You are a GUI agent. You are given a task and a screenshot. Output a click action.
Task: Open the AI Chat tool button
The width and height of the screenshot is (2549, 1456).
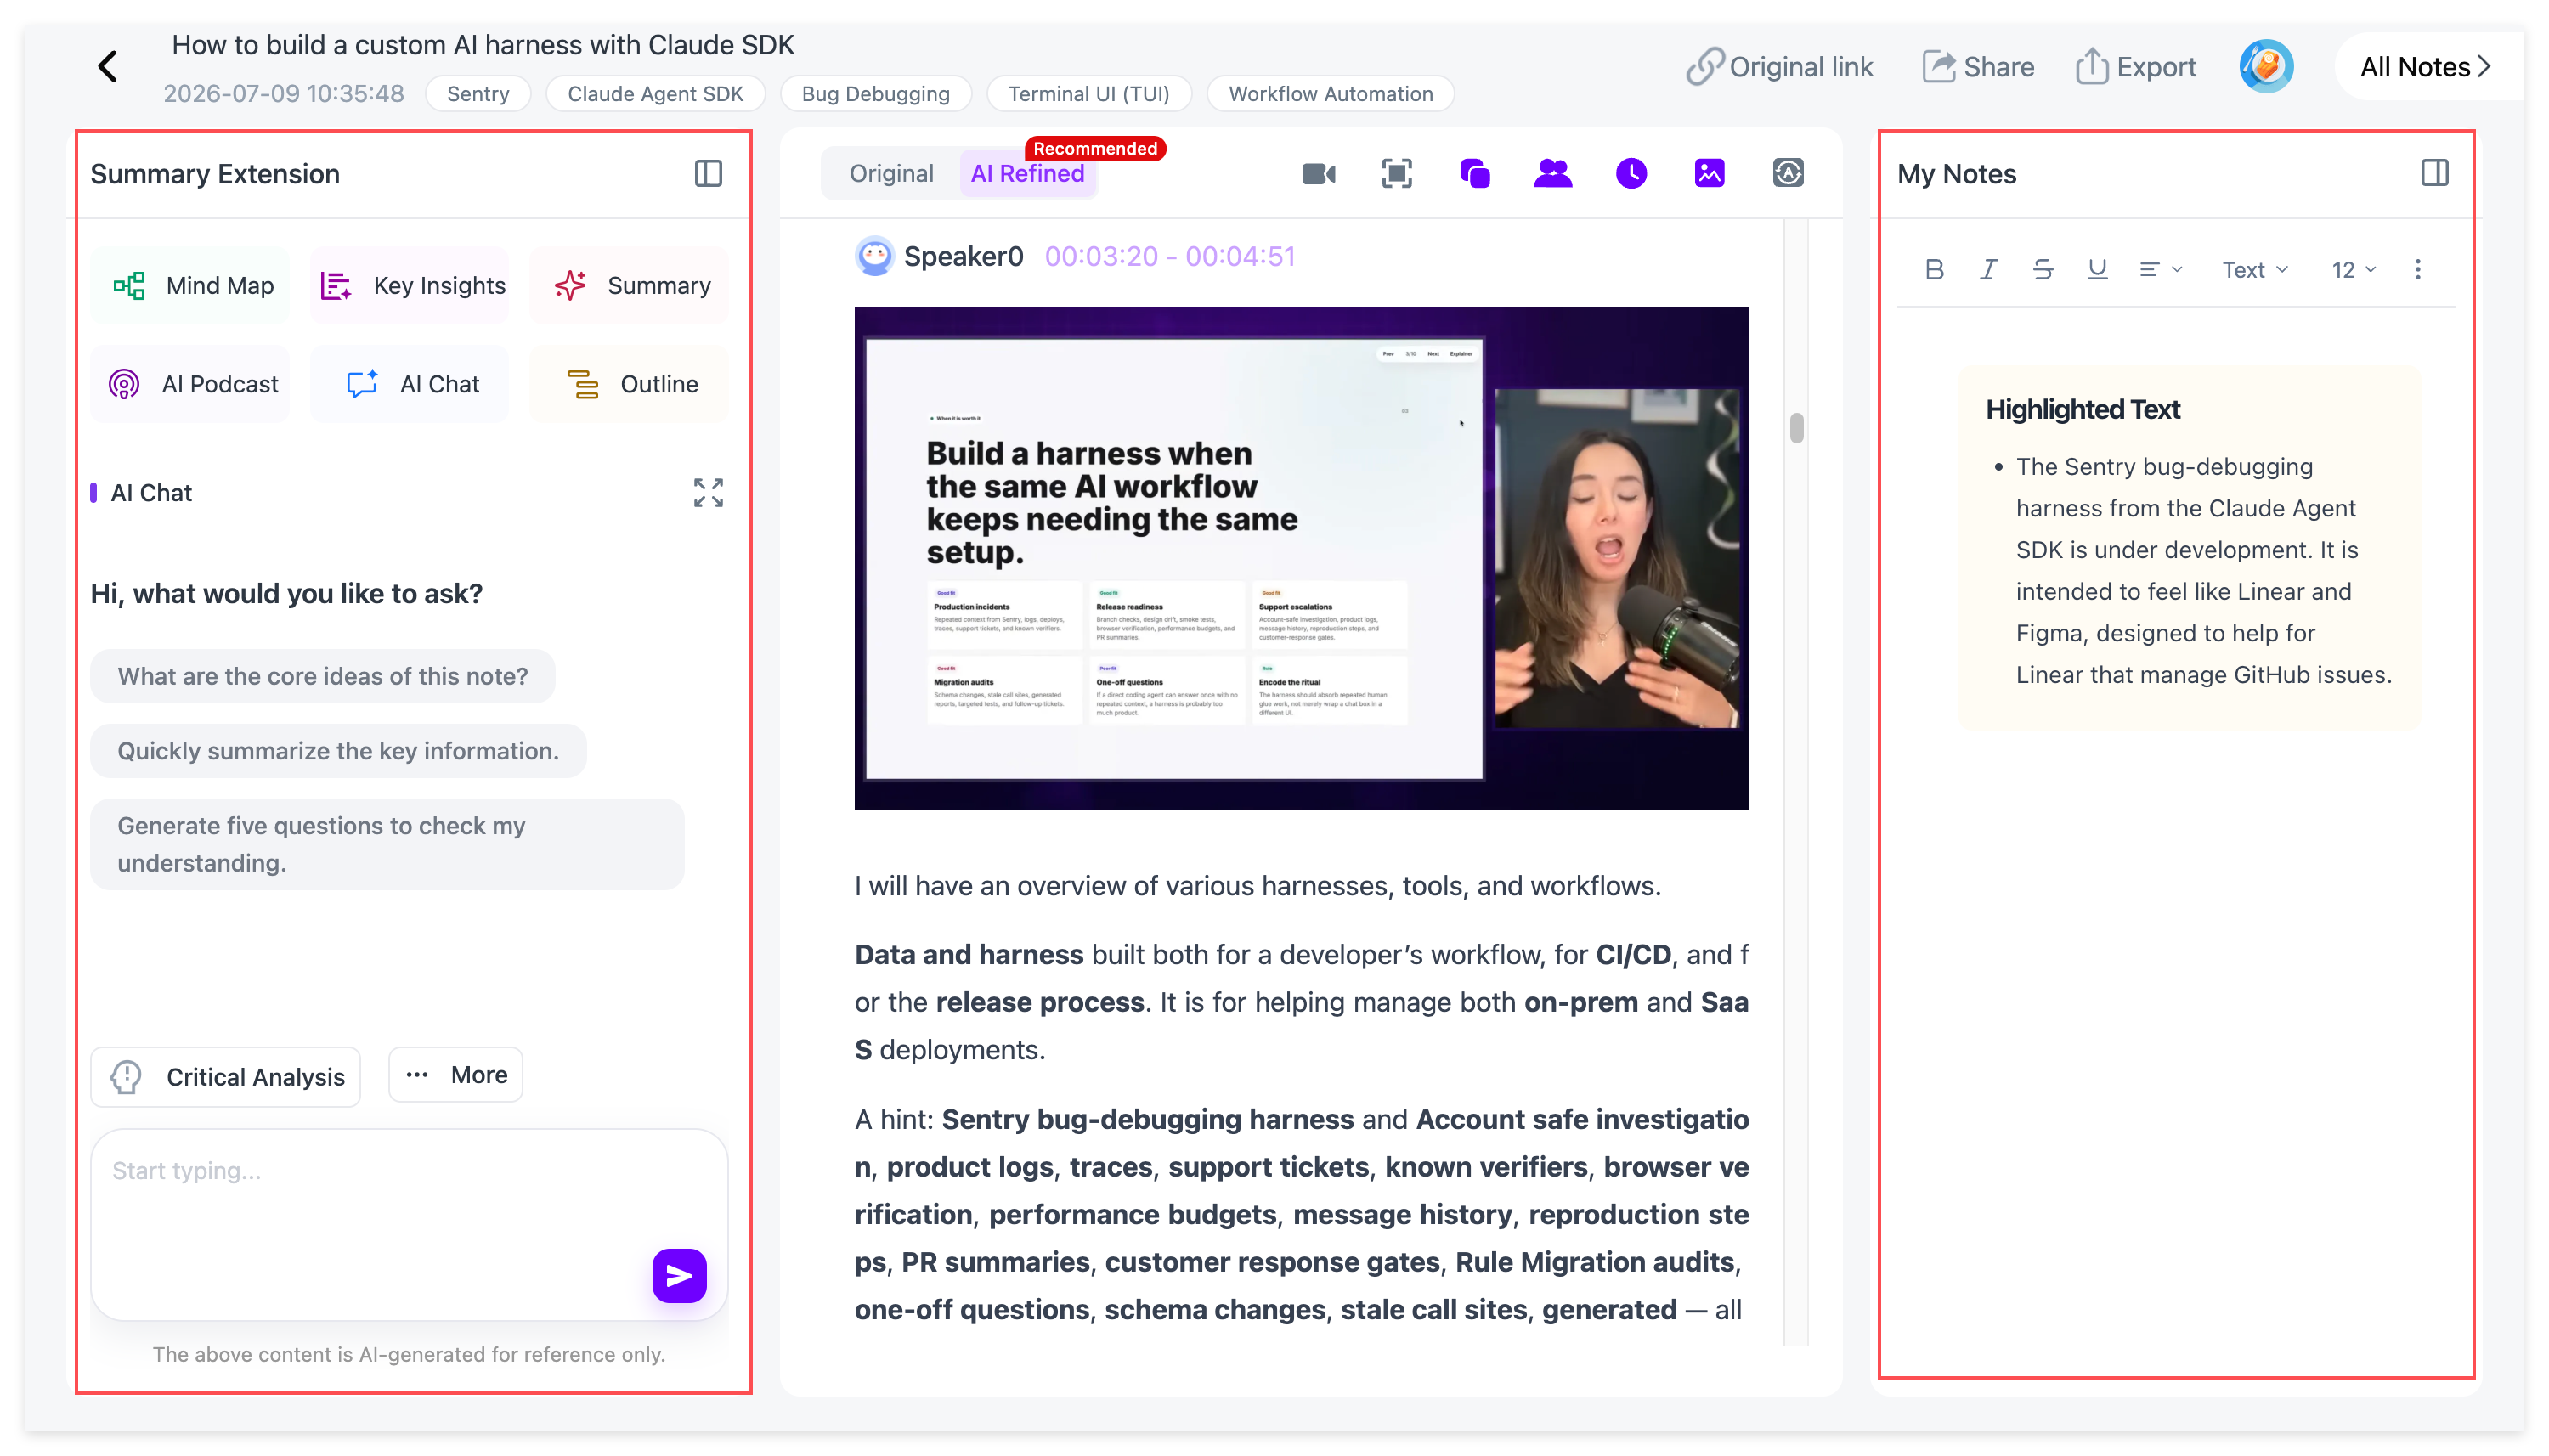pyautogui.click(x=410, y=384)
